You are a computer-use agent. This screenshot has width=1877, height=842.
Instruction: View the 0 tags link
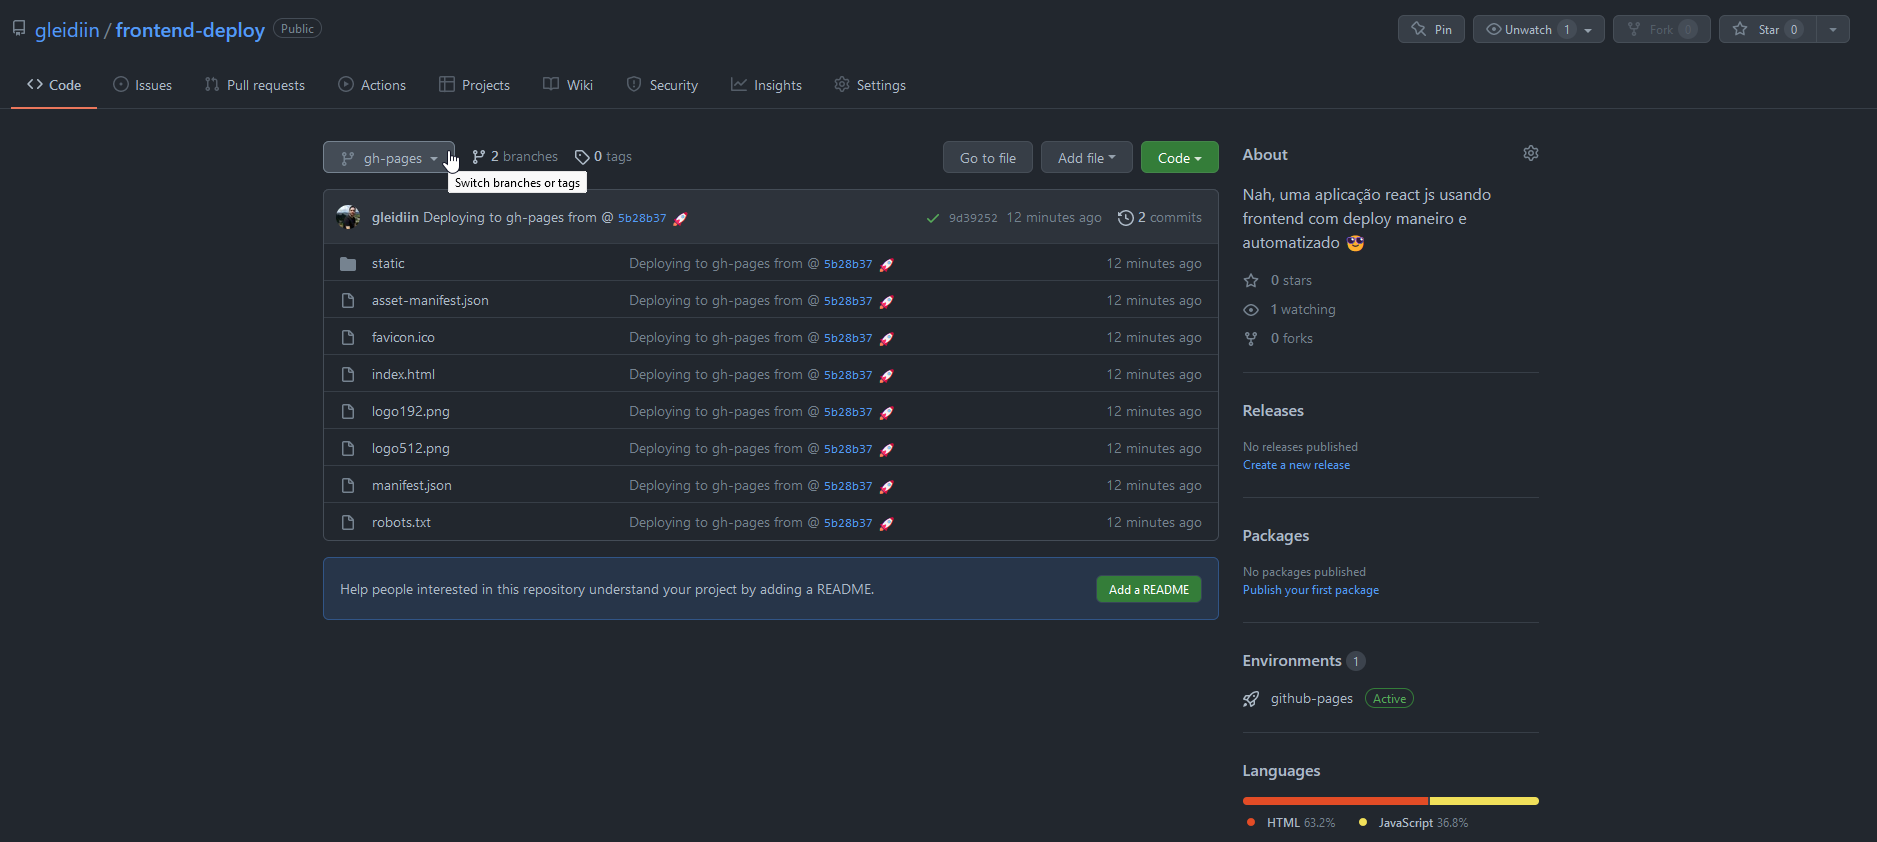tap(603, 157)
